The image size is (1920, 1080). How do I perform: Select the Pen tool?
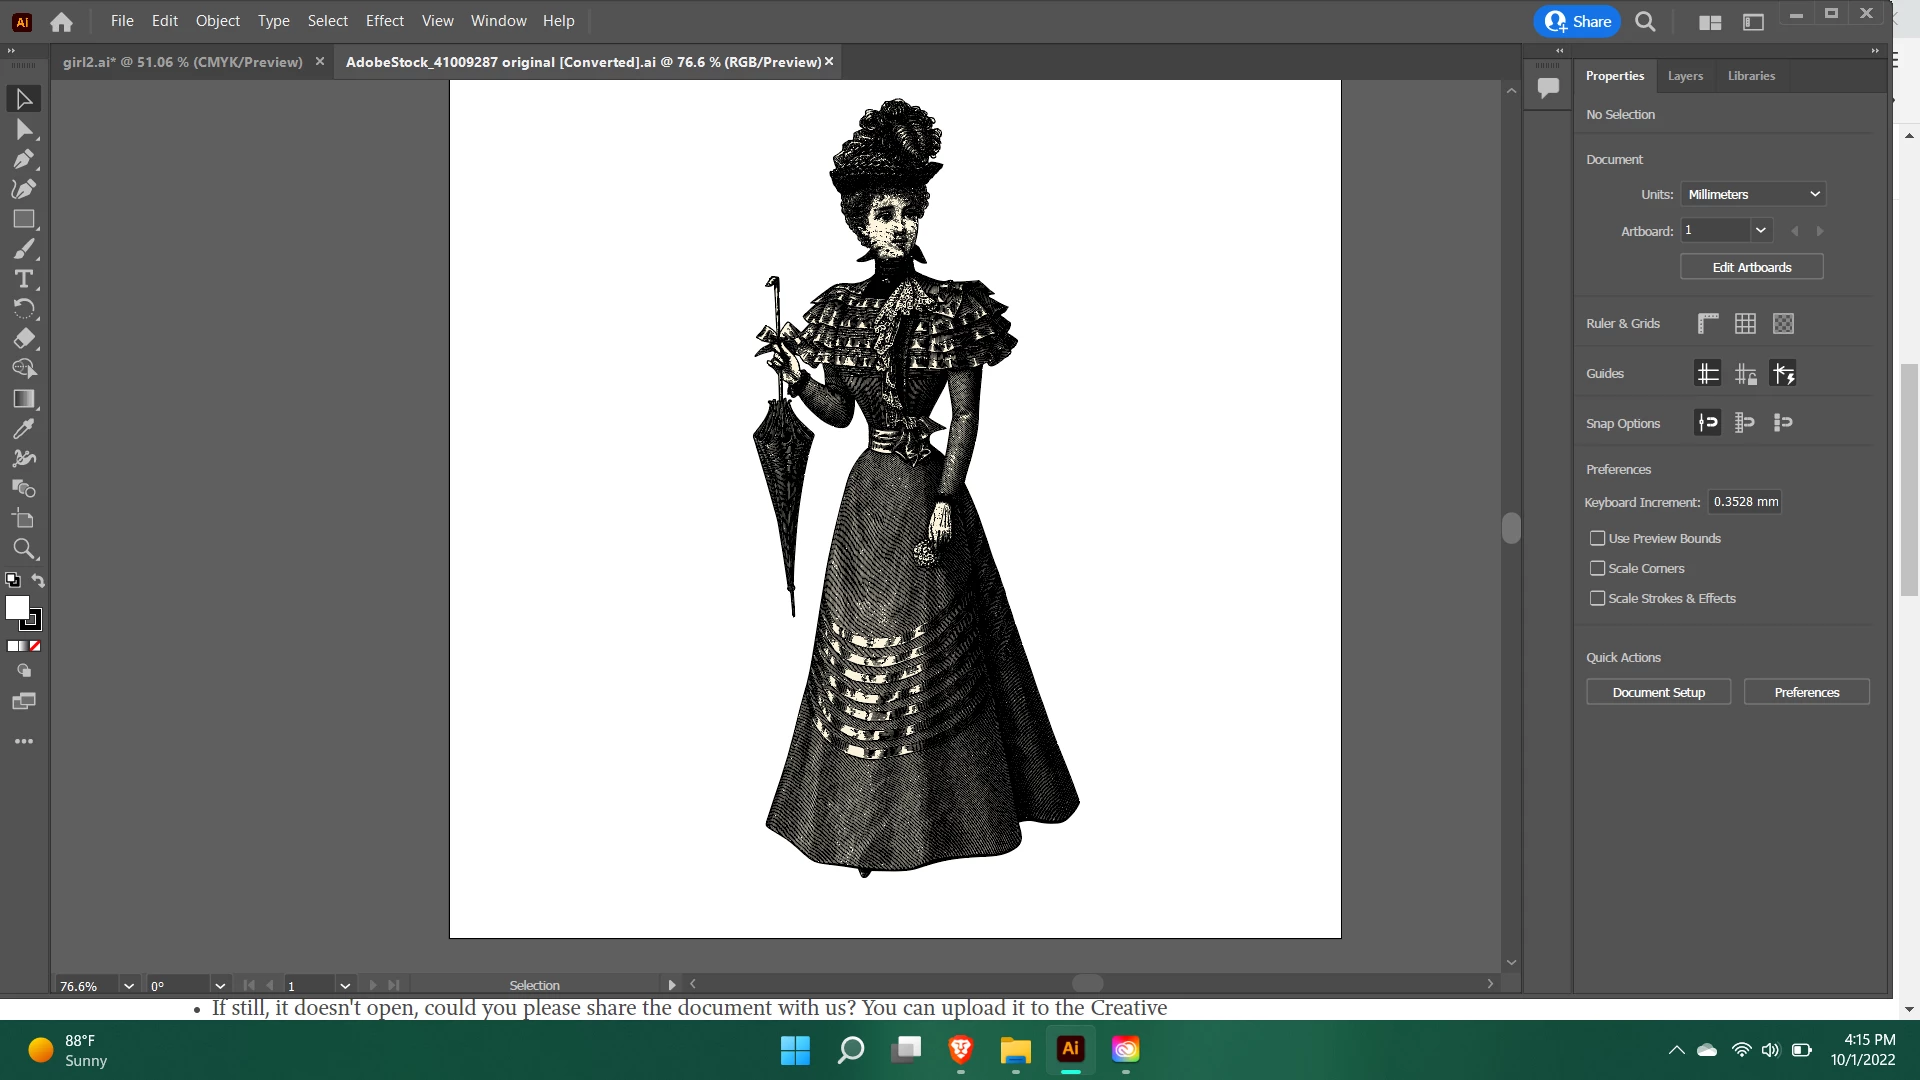tap(24, 159)
